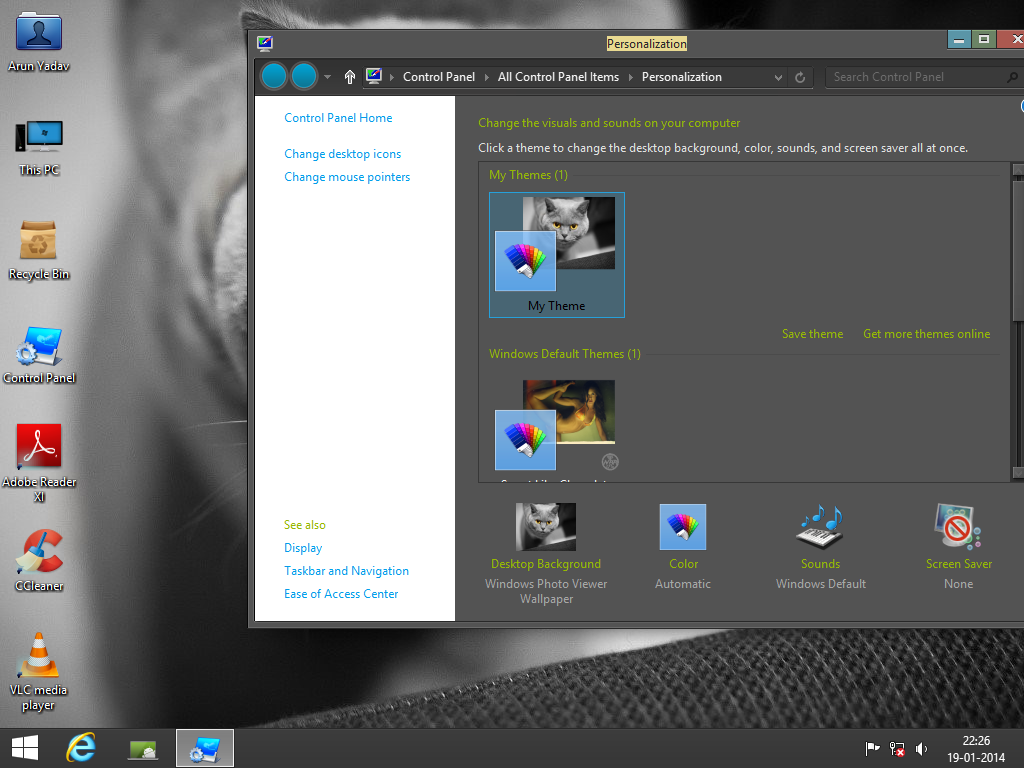Image resolution: width=1024 pixels, height=768 pixels.
Task: Click the Back navigation arrow
Action: pos(273,76)
